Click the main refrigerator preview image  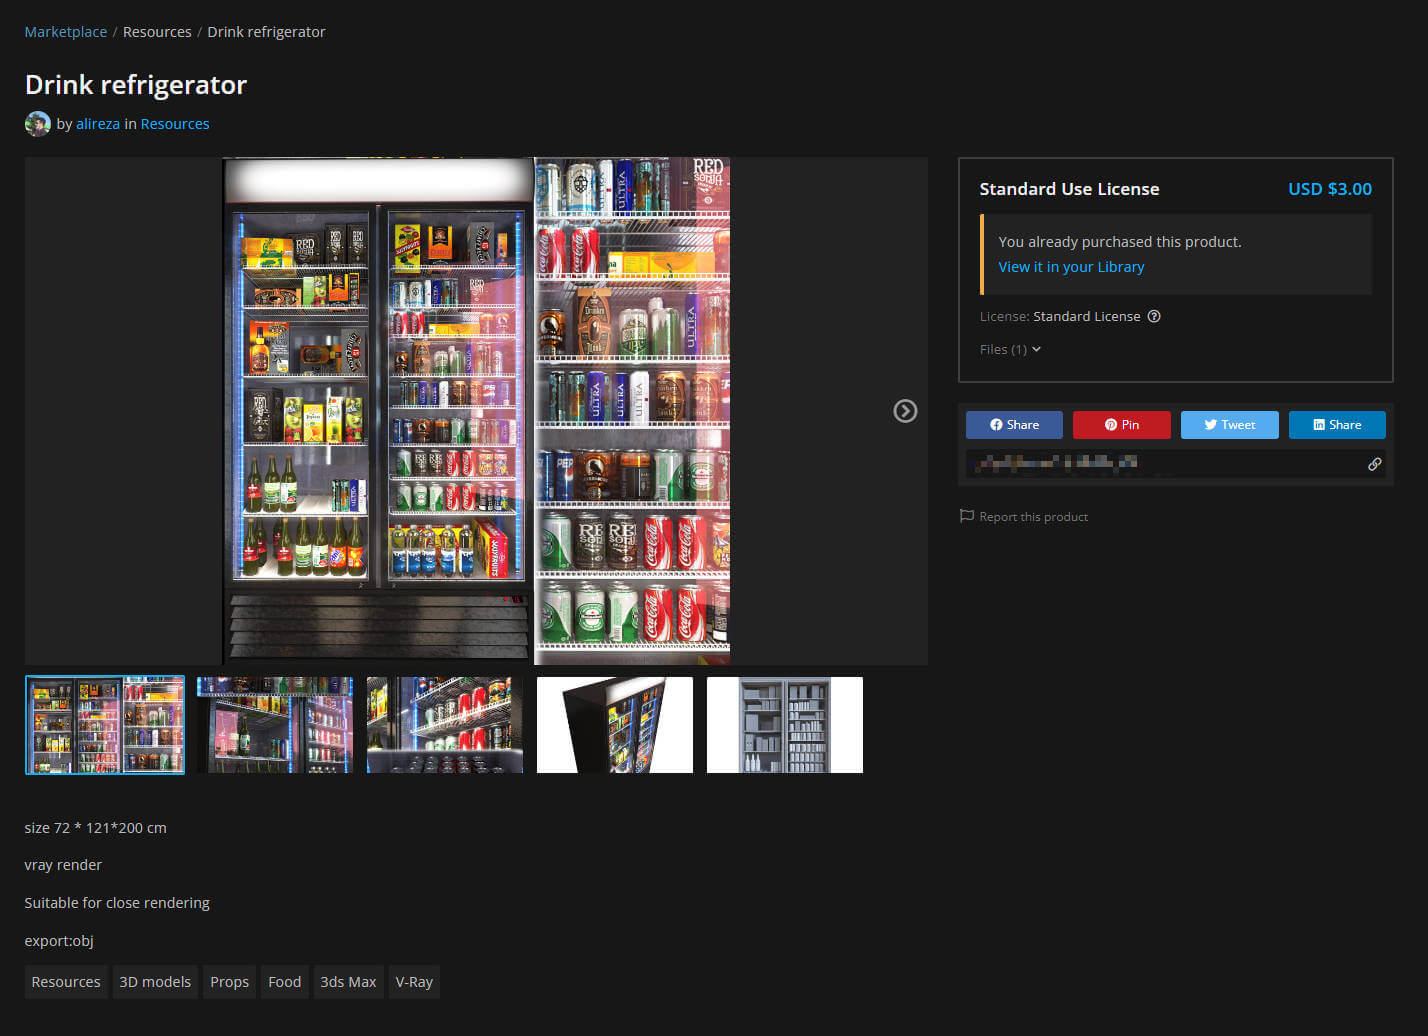[477, 411]
